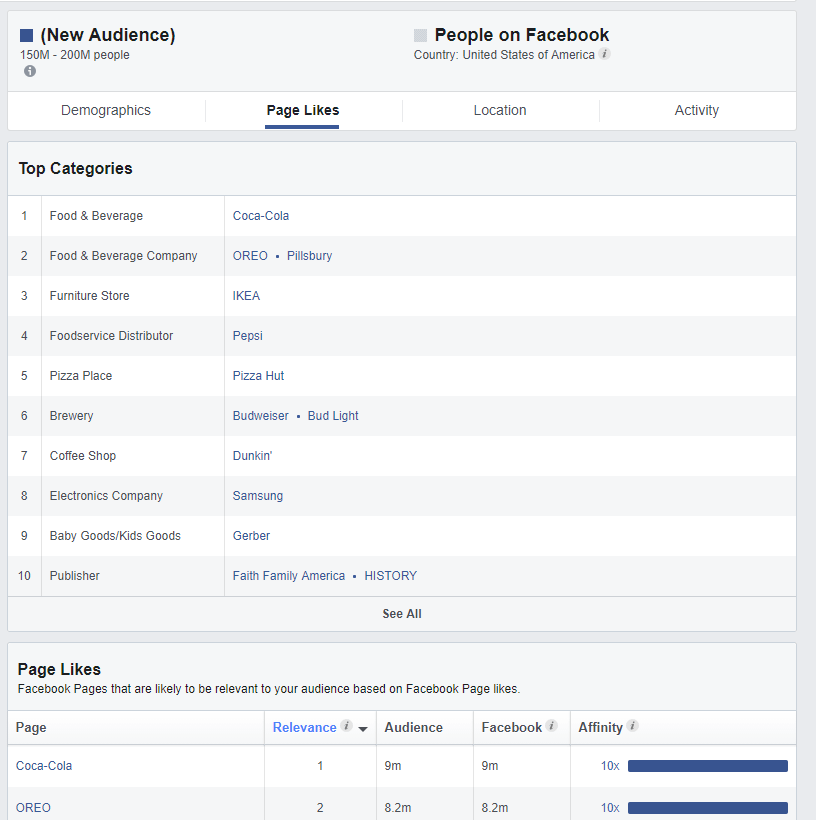Click the gray People on Facebook swatch
The width and height of the screenshot is (816, 820).
pos(420,36)
